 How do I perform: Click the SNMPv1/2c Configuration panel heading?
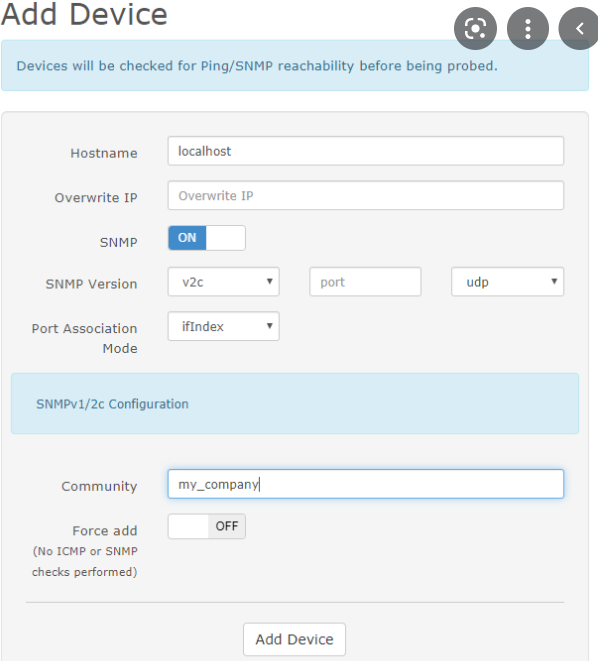tap(112, 404)
